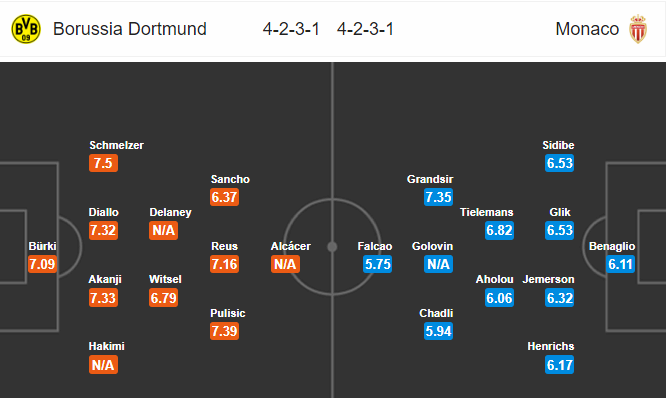Click Dortmund's 4-2-3-1 formation text

291,29
